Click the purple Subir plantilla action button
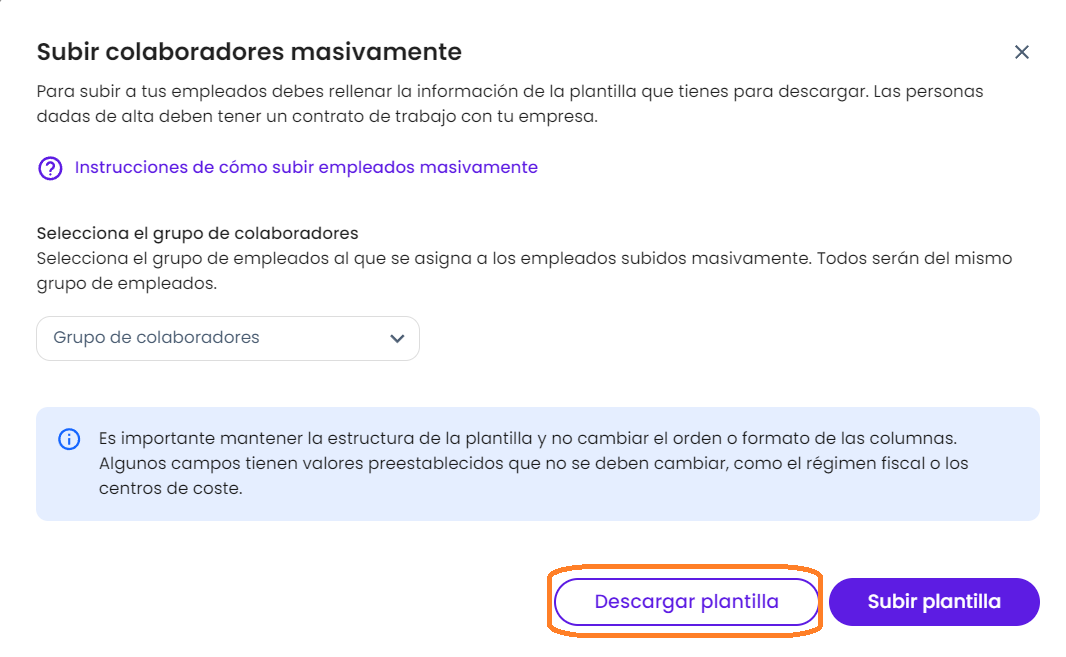Screen dimensions: 1066x657 [x=933, y=601]
